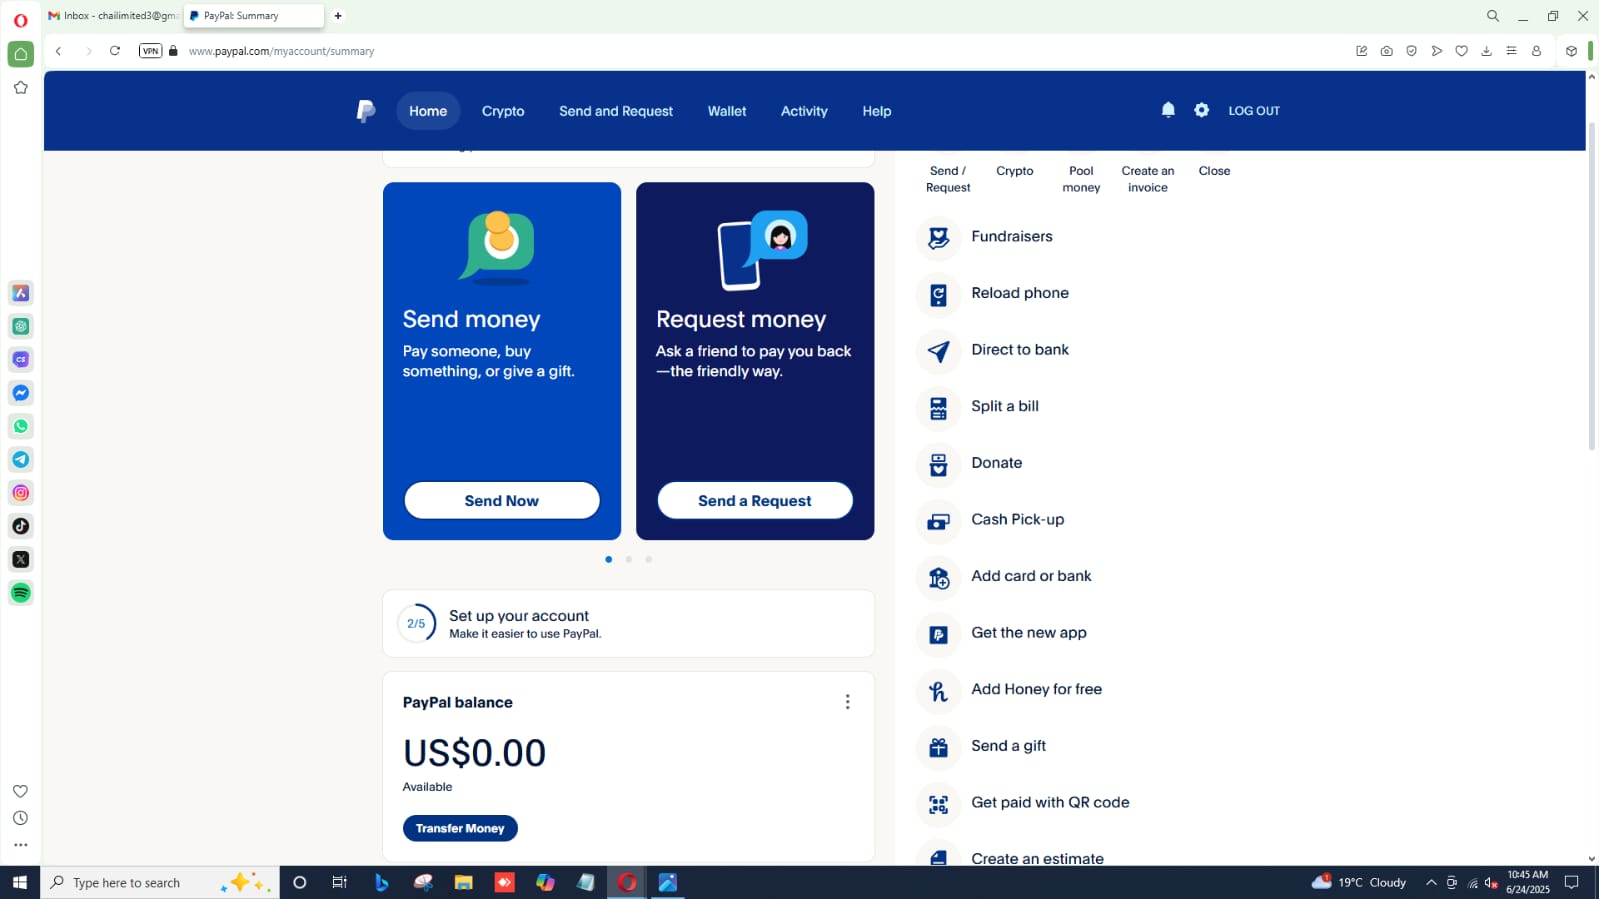This screenshot has width=1599, height=899.
Task: Open account settings gear icon
Action: (x=1201, y=110)
